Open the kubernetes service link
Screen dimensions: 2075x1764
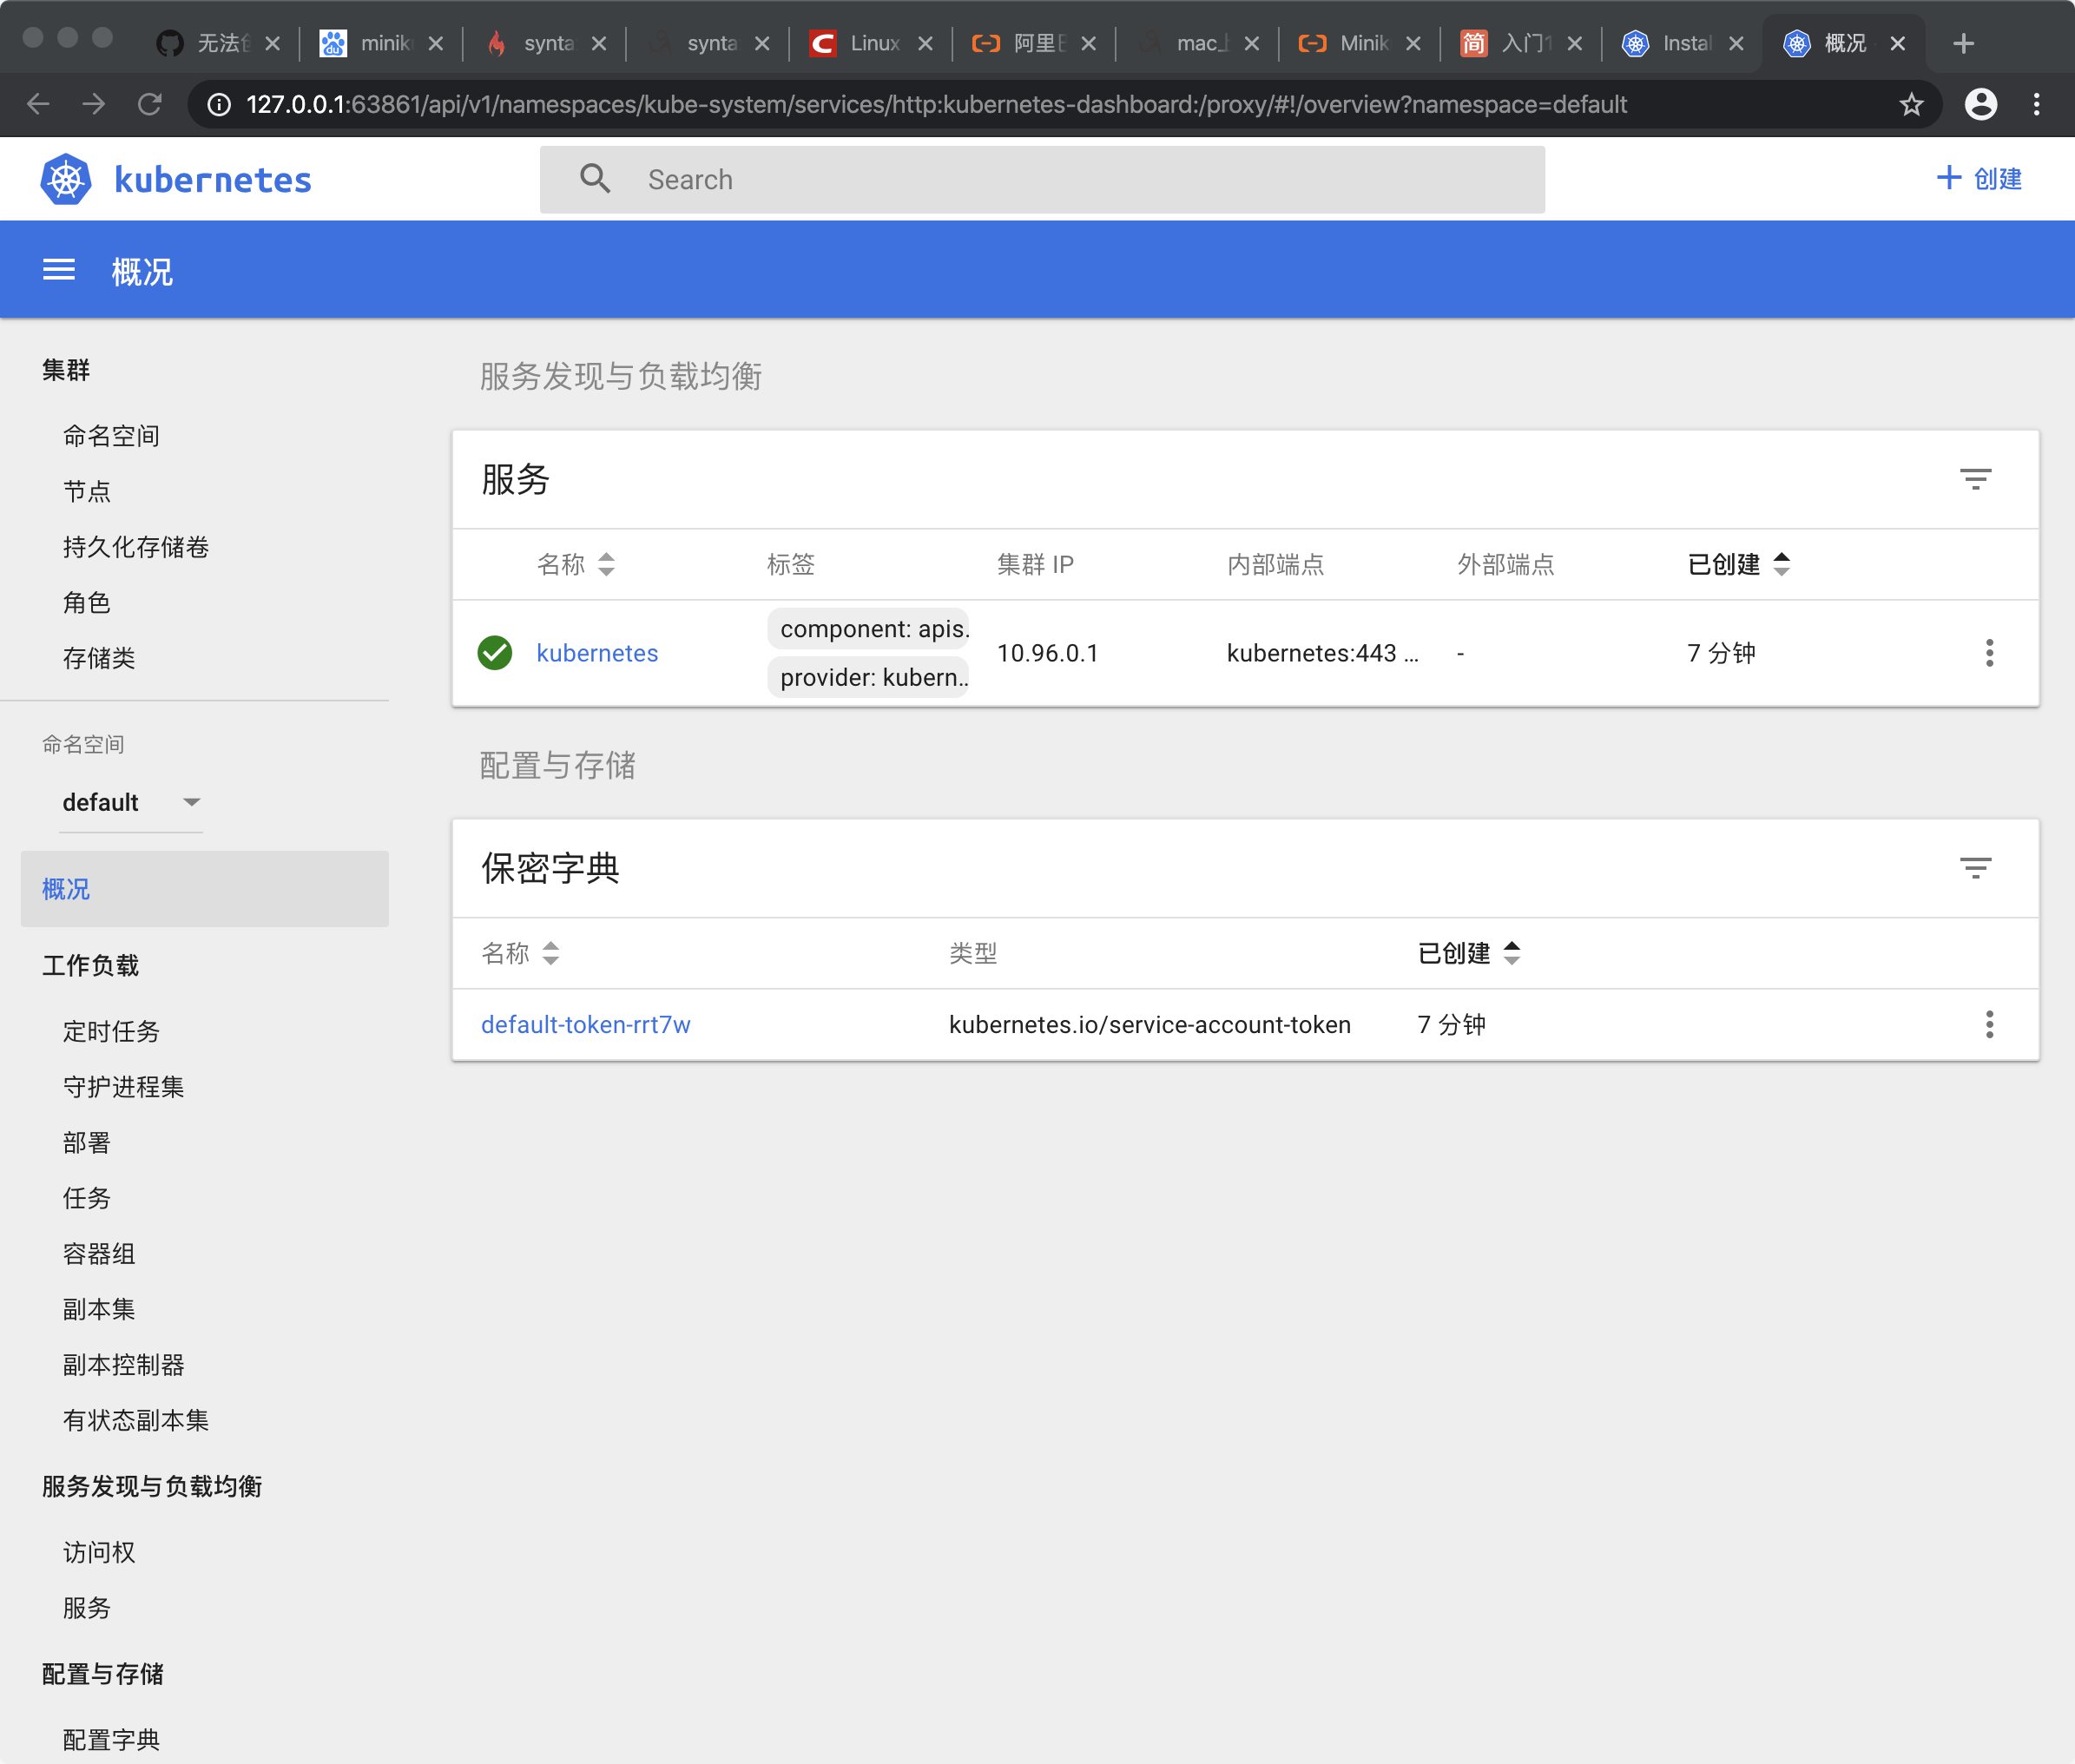597,653
